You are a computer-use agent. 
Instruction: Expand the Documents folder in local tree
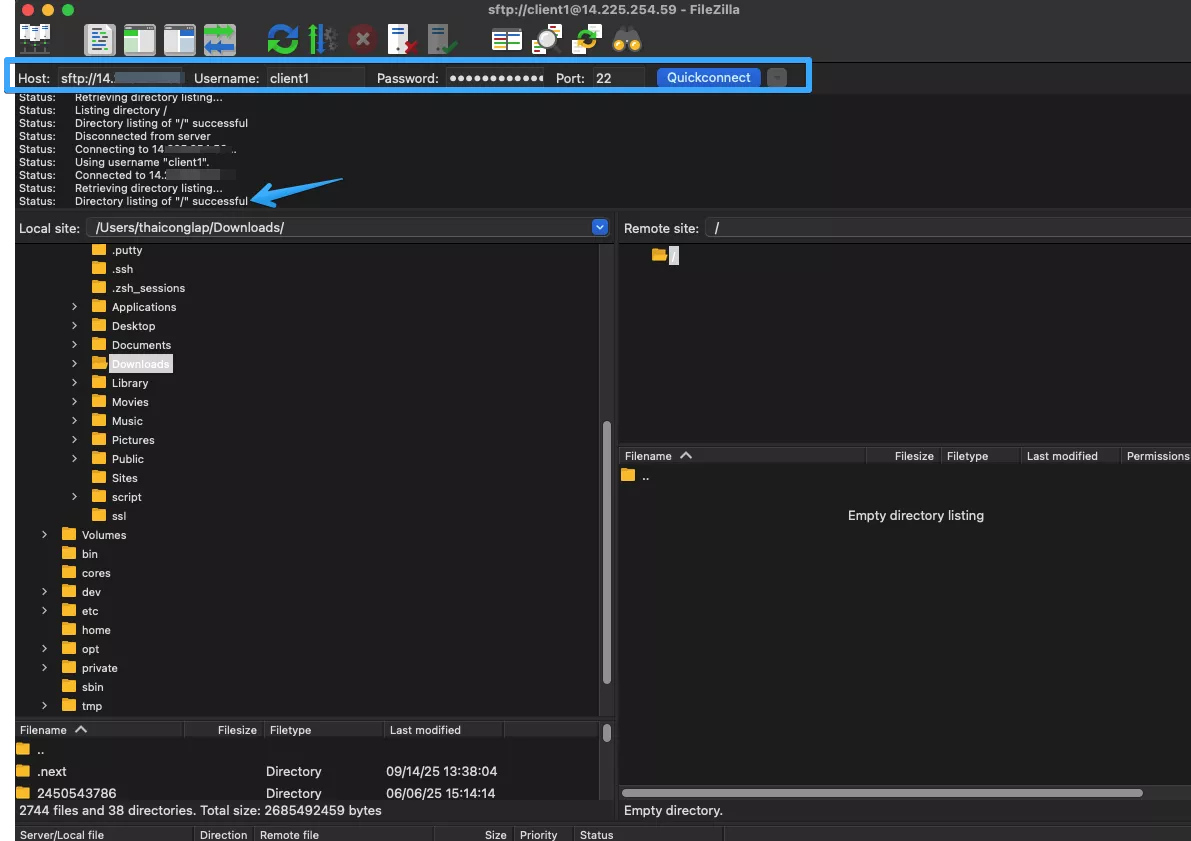point(74,344)
